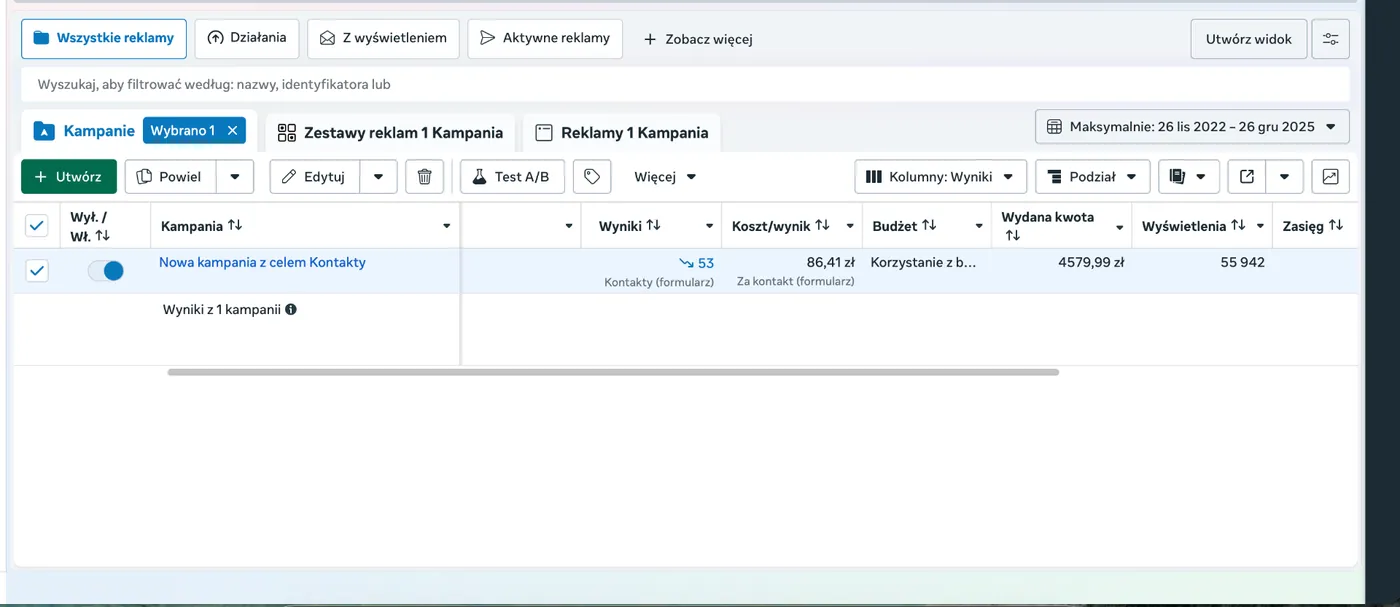Click the info icon beside Wyniki z 1 kampanii
1400x607 pixels.
(291, 310)
